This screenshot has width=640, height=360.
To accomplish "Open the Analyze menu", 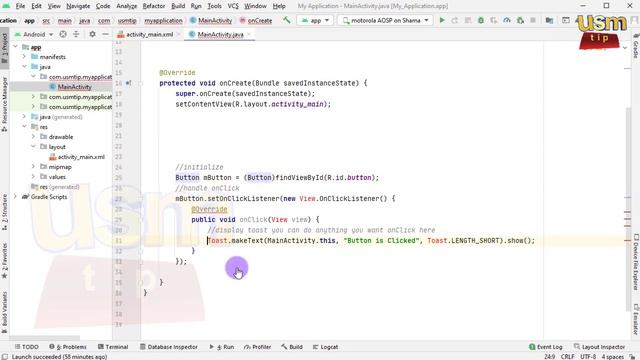I will 127,6.
